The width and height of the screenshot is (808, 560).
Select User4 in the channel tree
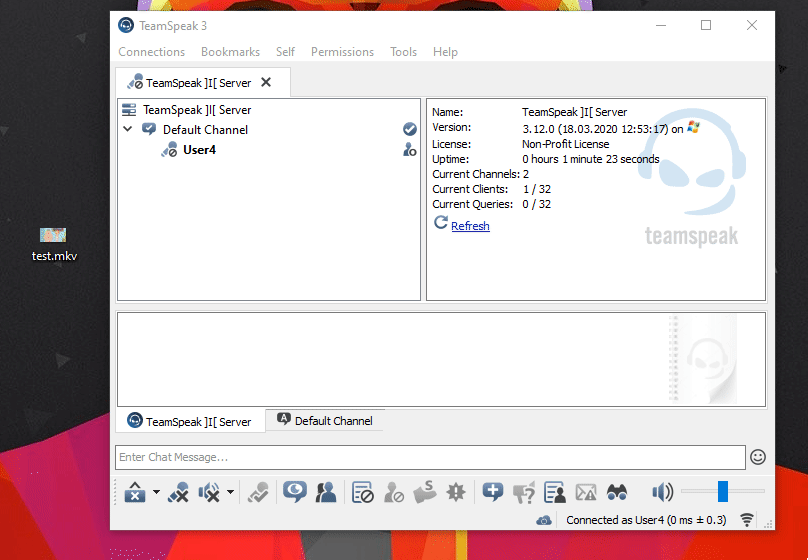199,150
